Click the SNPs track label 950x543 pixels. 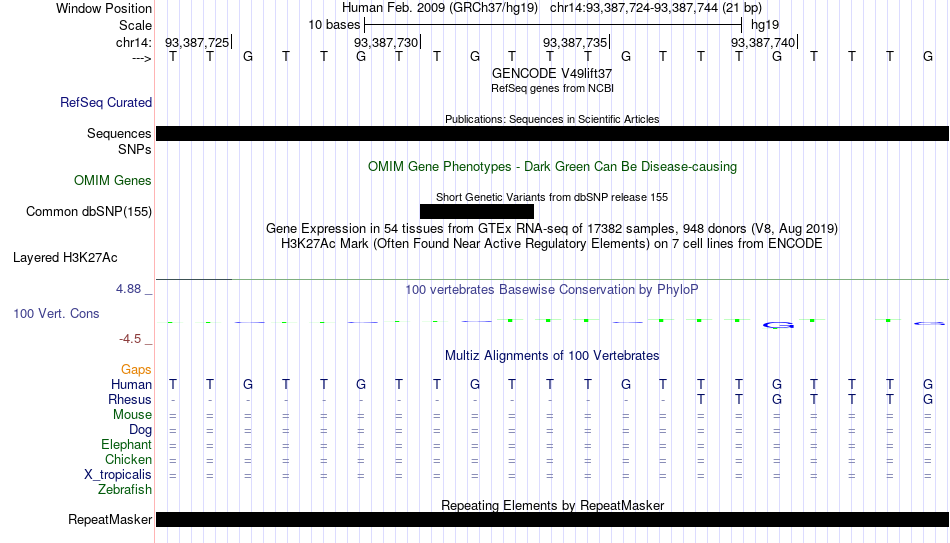click(x=135, y=149)
